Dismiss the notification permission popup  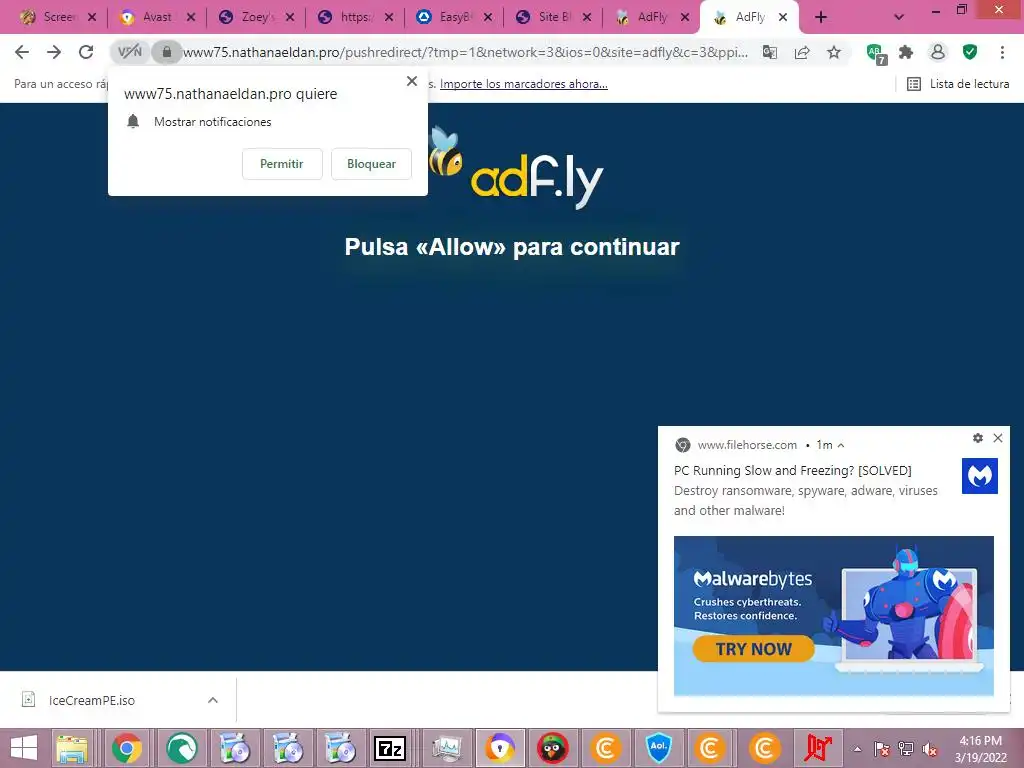[x=411, y=81]
